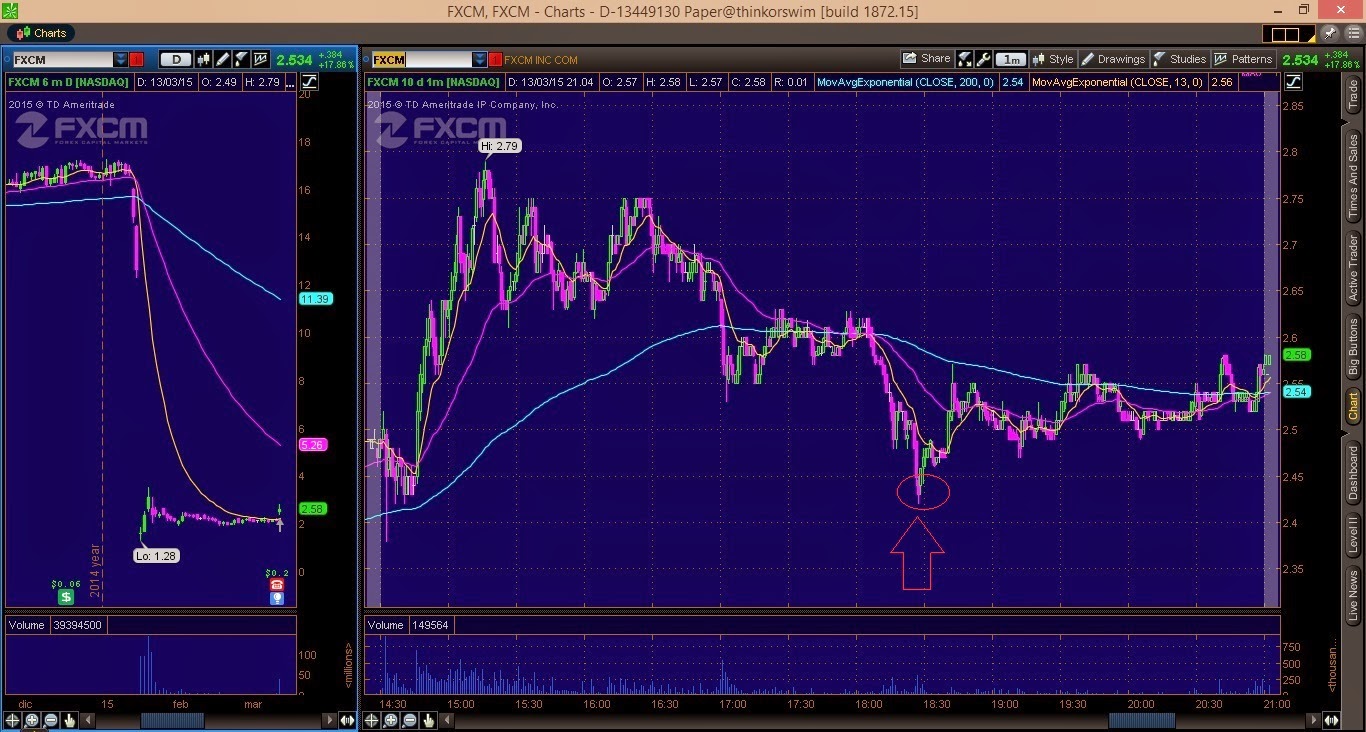The width and height of the screenshot is (1366, 732).
Task: Click the left chart red link indicator
Action: 136,59
